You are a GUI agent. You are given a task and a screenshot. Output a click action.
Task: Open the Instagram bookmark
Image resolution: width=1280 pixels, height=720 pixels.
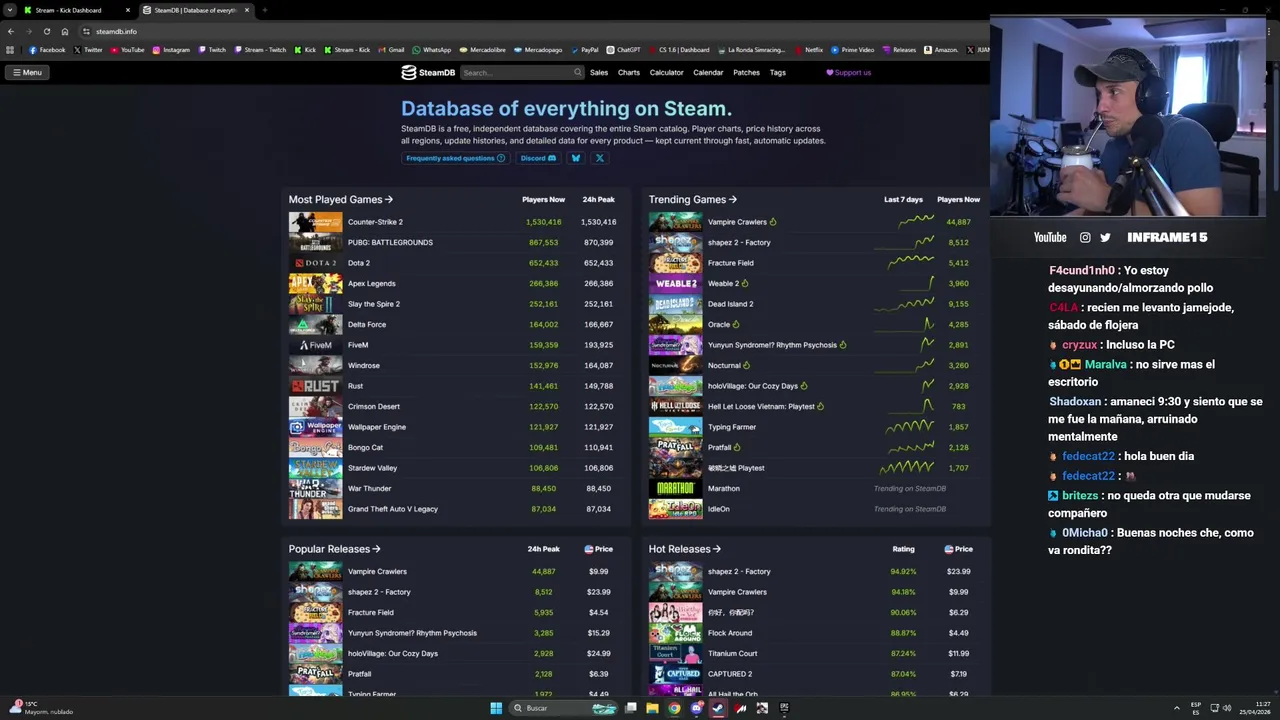[x=171, y=50]
